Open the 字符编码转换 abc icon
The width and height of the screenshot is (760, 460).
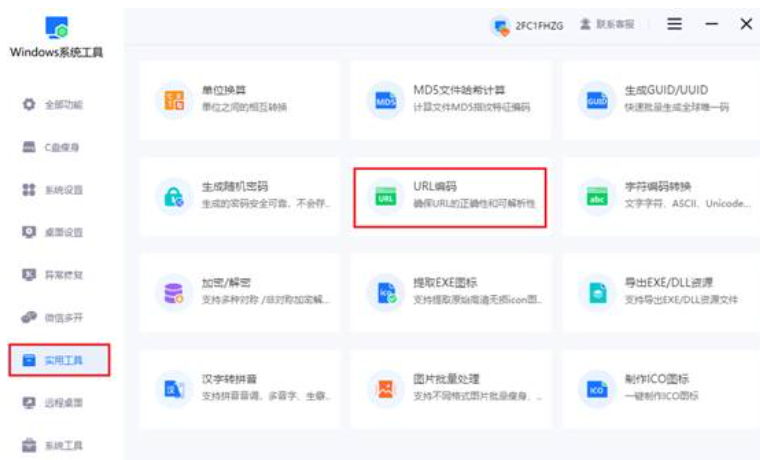[x=597, y=197]
